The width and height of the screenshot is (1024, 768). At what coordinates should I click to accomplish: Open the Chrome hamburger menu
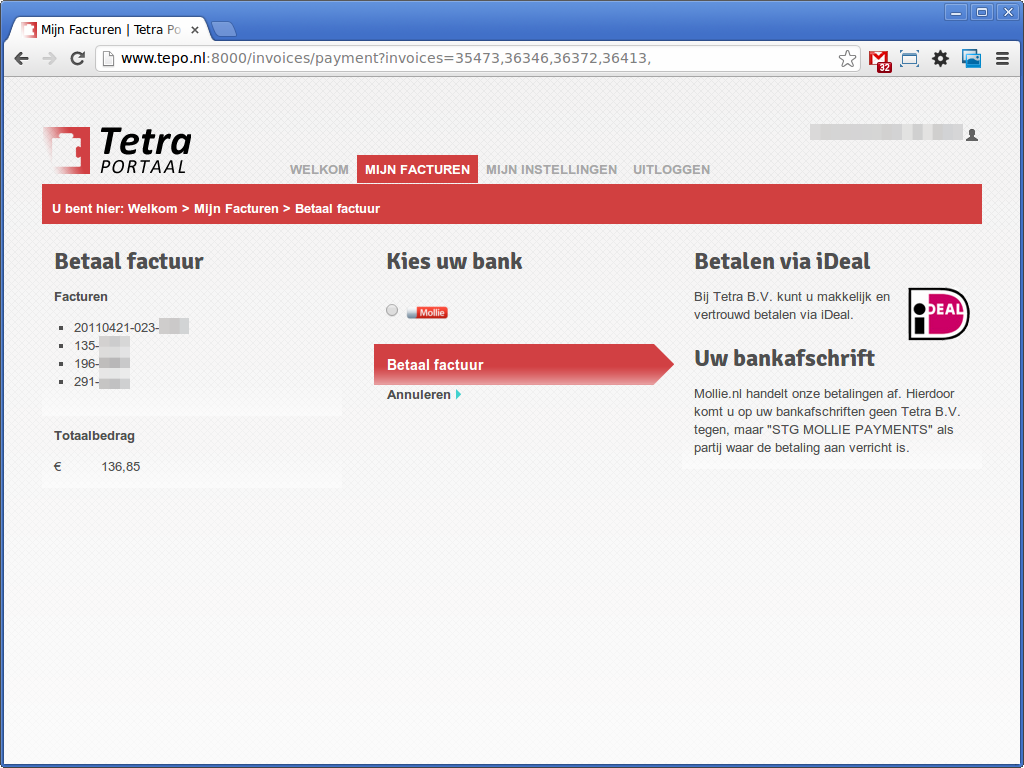pyautogui.click(x=1002, y=59)
